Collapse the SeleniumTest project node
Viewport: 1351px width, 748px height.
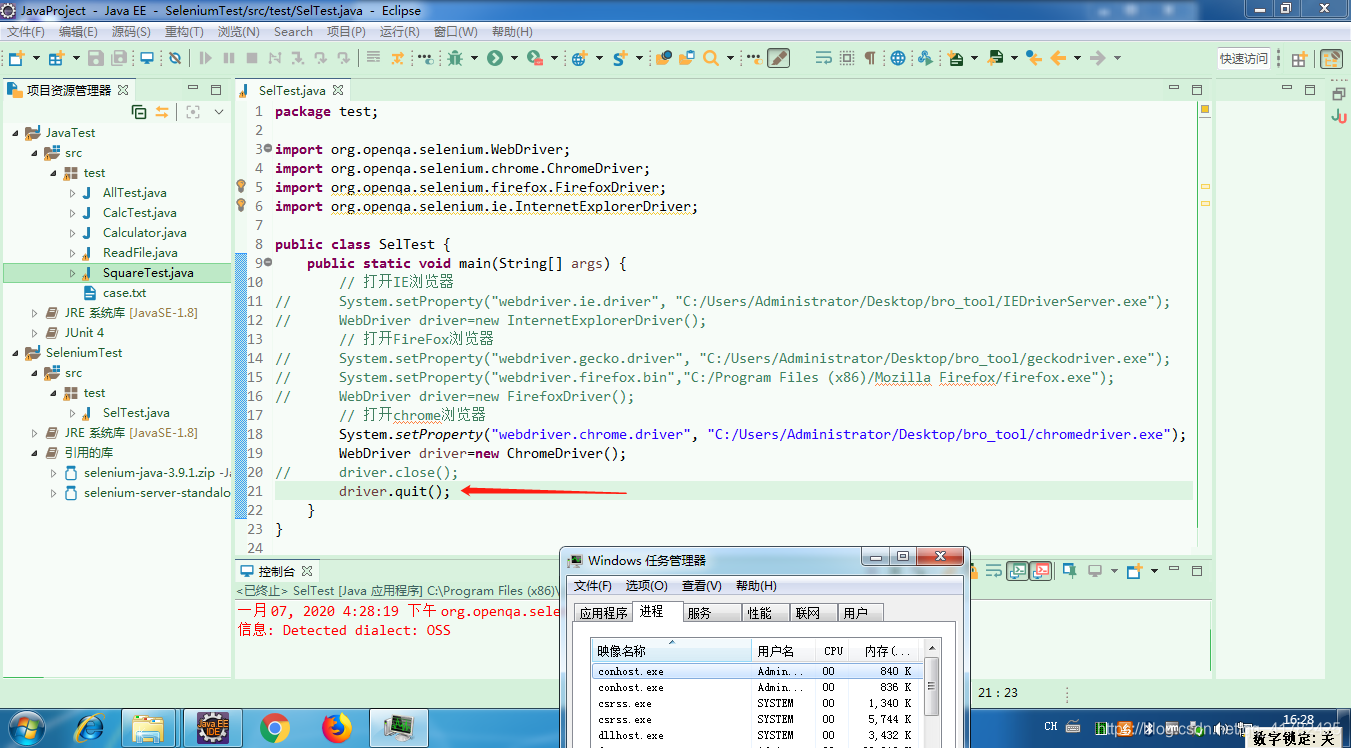coord(16,353)
